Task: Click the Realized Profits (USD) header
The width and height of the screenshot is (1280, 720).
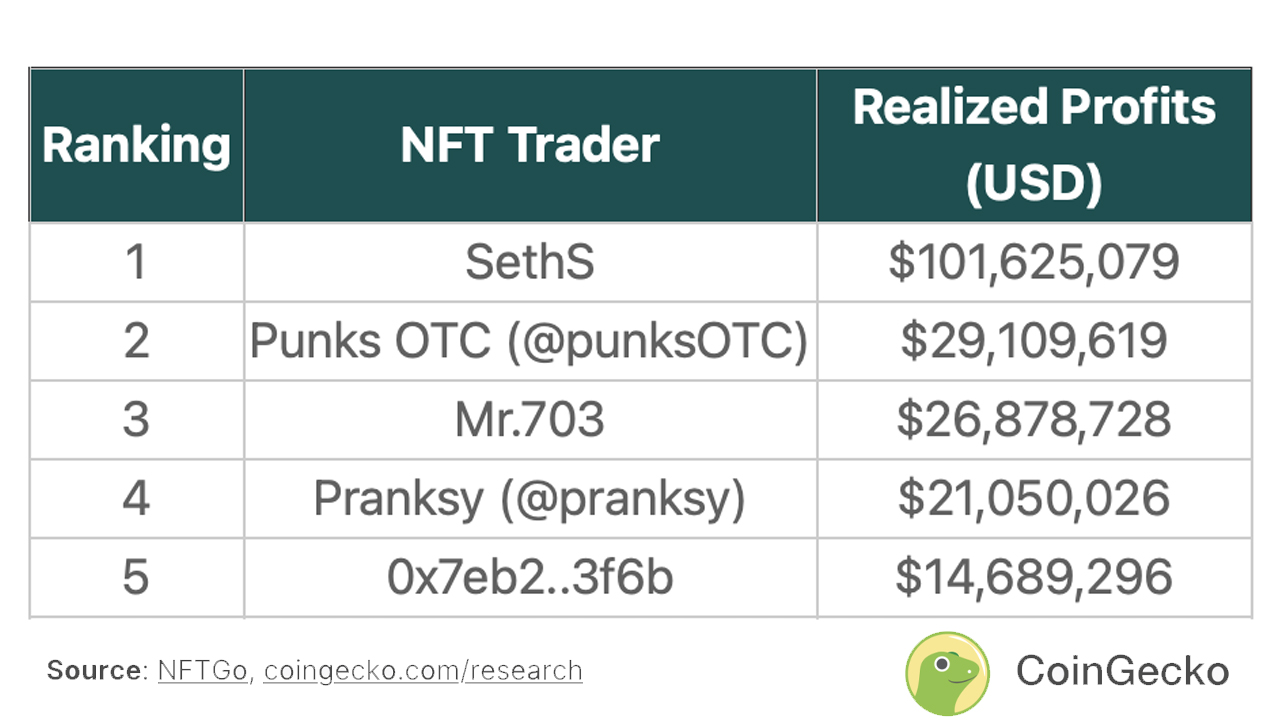Action: [1034, 145]
